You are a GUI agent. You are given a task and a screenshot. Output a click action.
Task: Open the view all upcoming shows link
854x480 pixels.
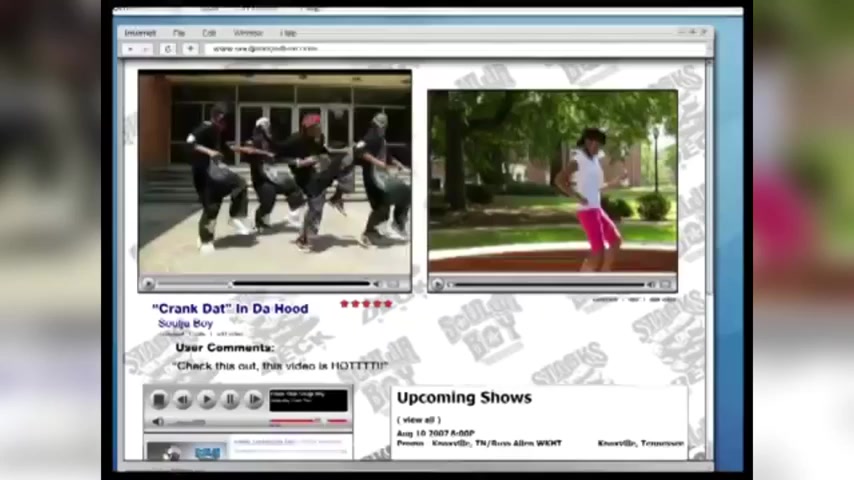point(419,420)
